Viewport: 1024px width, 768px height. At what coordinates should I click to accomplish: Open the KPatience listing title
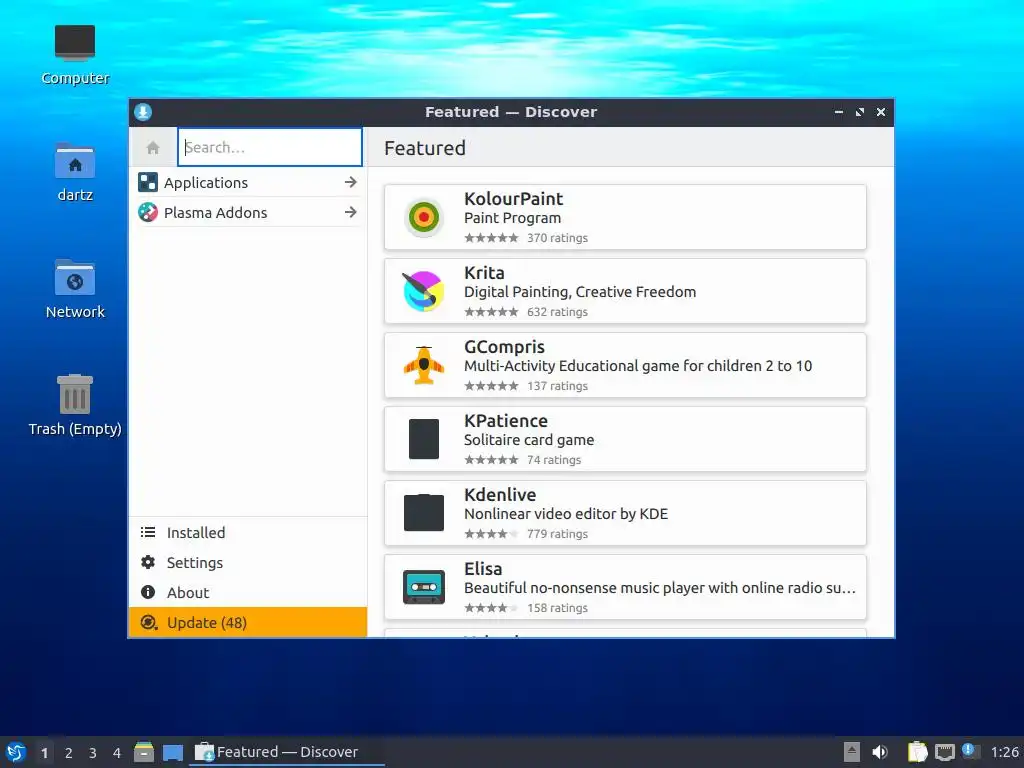tap(505, 421)
